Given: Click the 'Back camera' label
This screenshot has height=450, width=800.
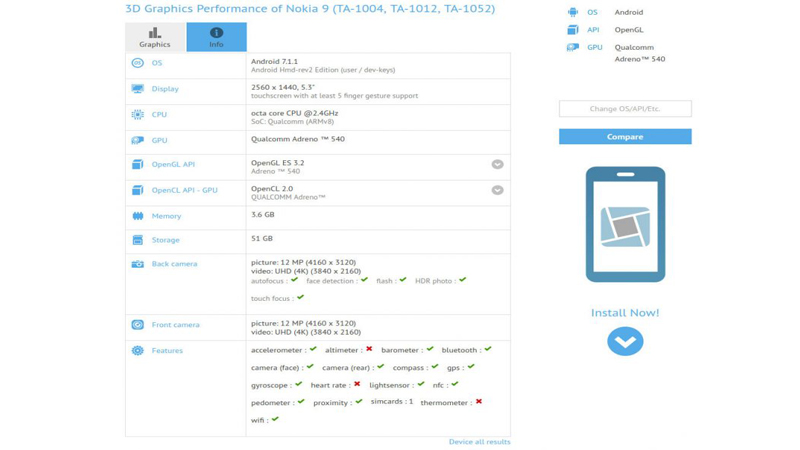Looking at the screenshot, I should [174, 264].
